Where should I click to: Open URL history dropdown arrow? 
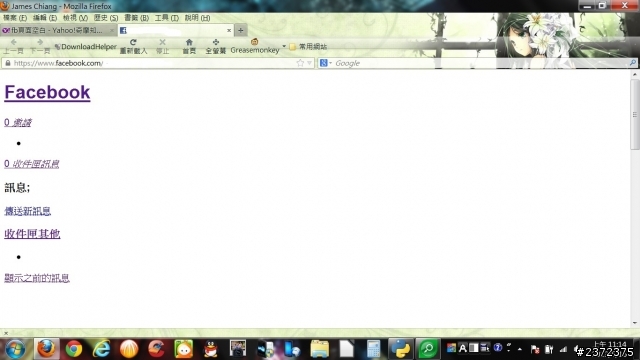309,63
